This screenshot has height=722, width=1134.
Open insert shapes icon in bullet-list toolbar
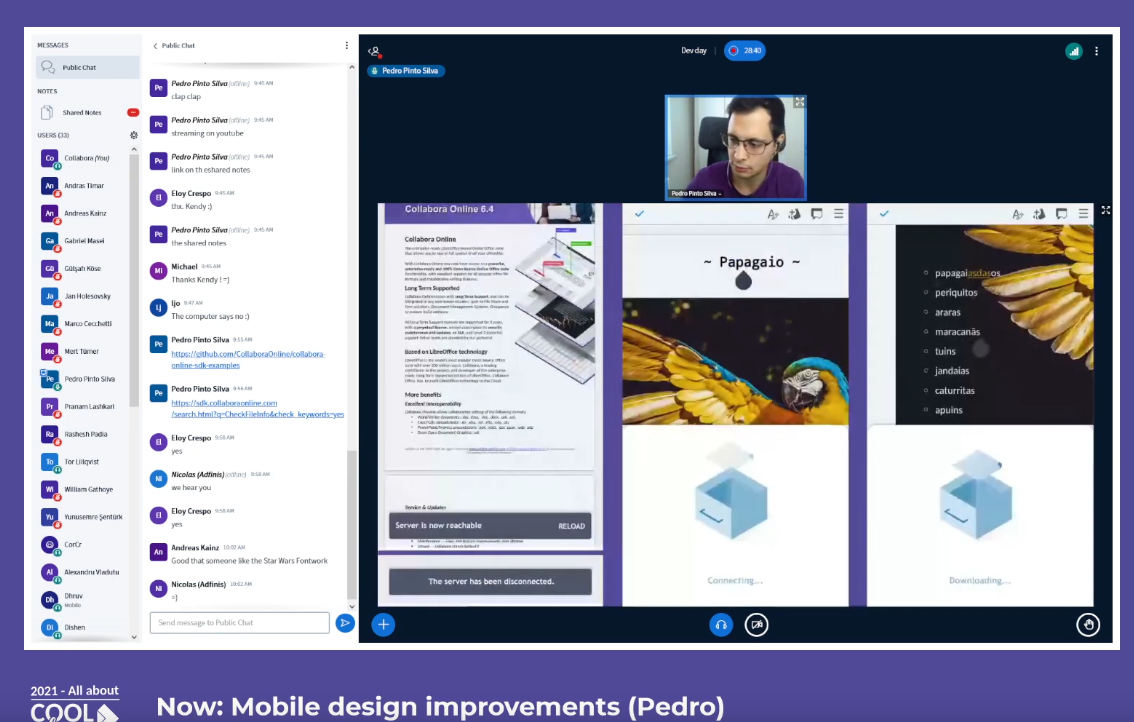[x=1039, y=214]
